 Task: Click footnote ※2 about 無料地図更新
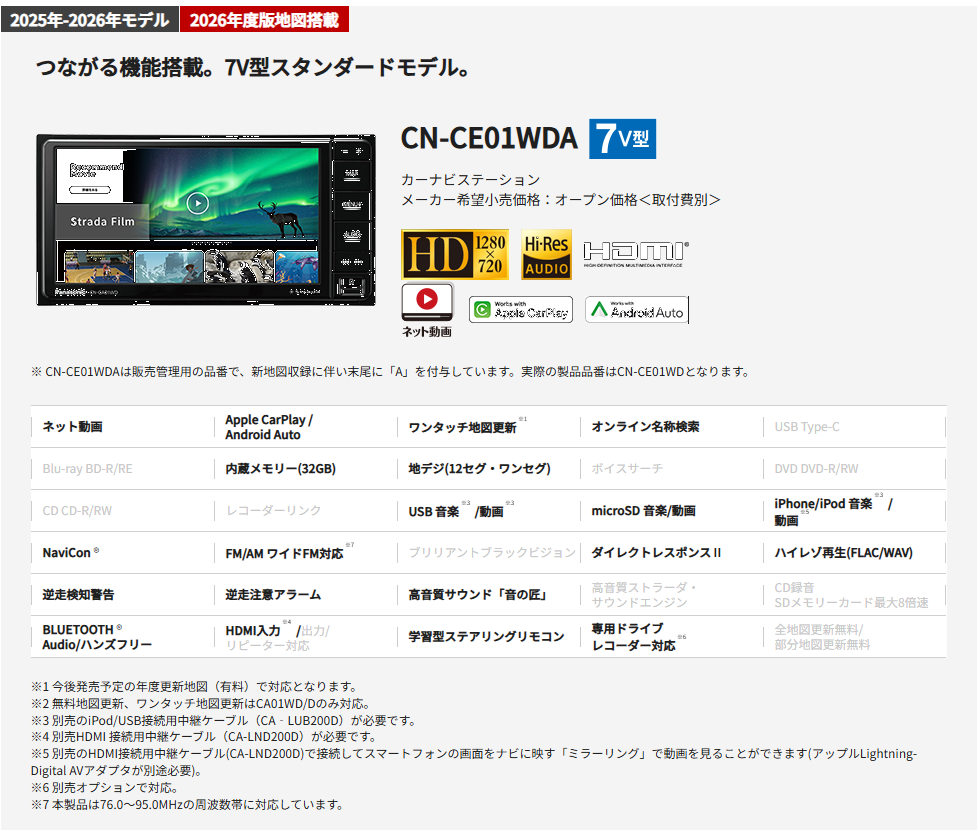coord(202,704)
